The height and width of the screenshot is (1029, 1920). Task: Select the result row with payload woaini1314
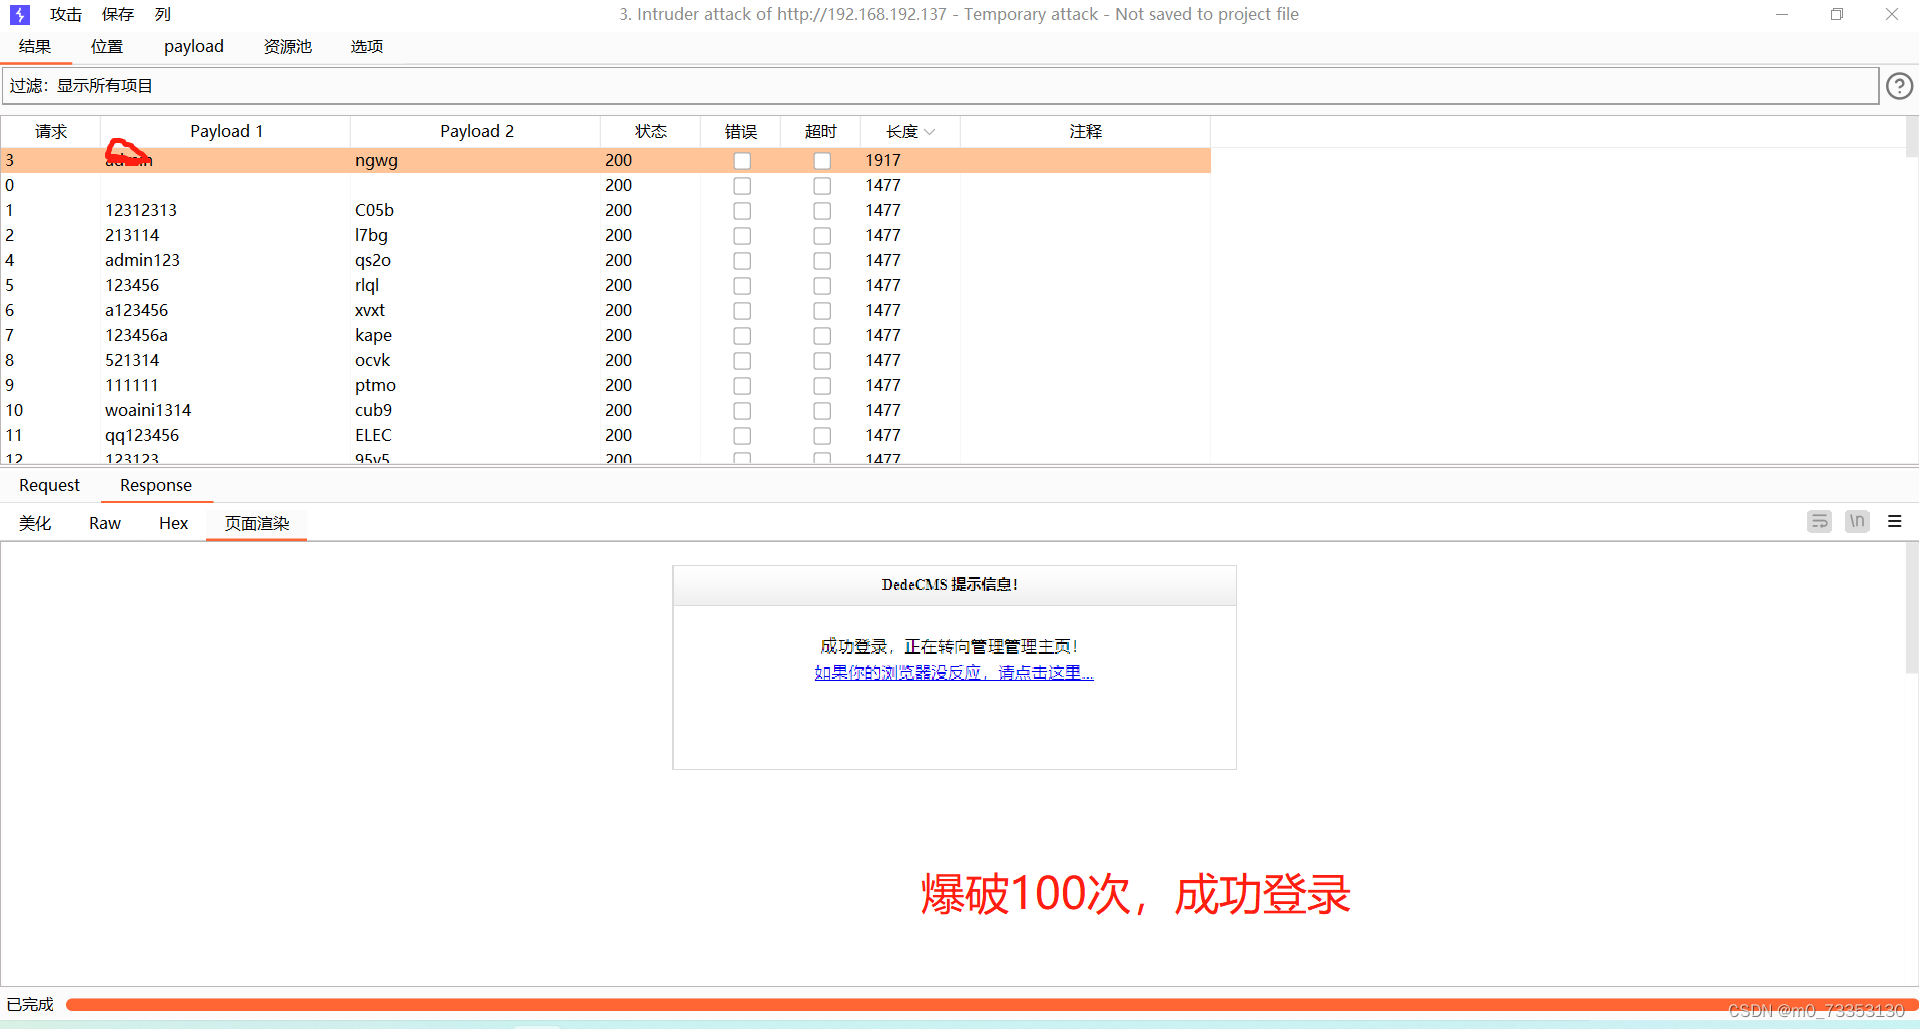606,411
